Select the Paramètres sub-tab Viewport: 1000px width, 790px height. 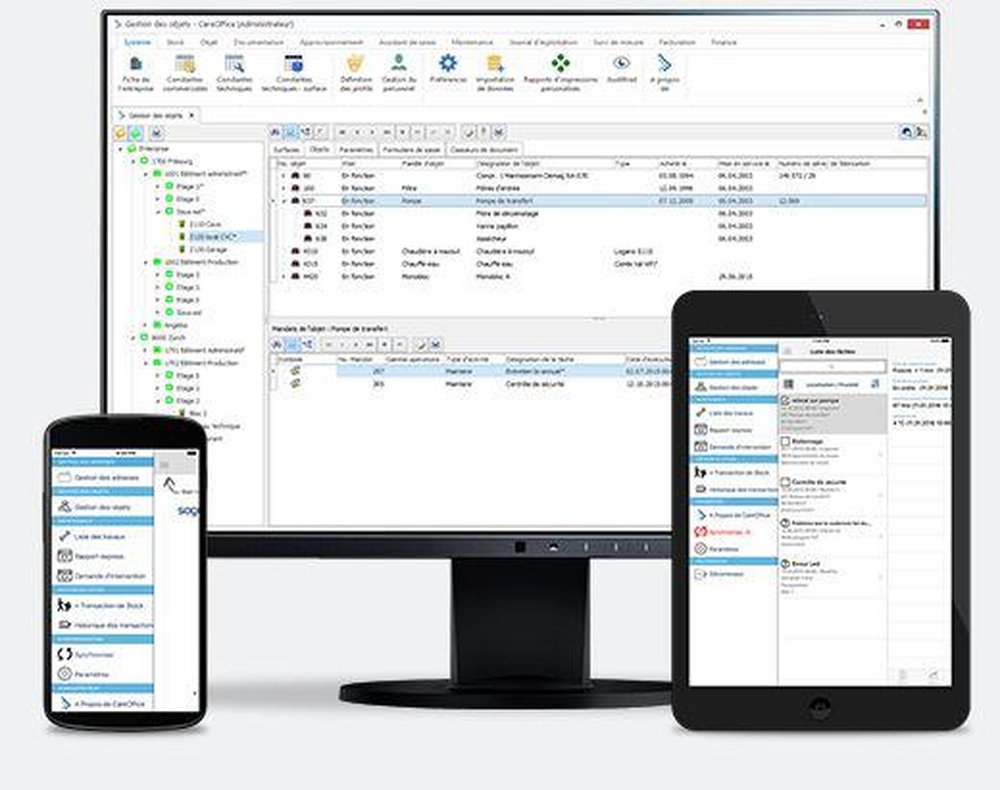click(x=356, y=149)
